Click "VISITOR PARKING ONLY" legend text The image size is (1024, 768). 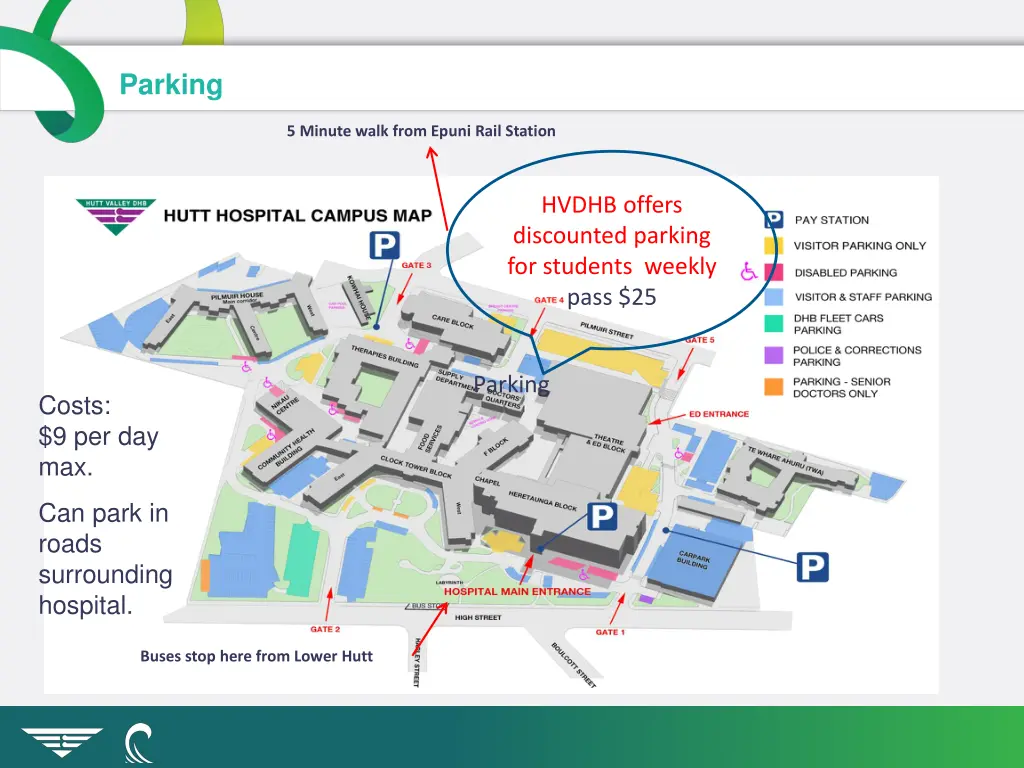tap(859, 246)
